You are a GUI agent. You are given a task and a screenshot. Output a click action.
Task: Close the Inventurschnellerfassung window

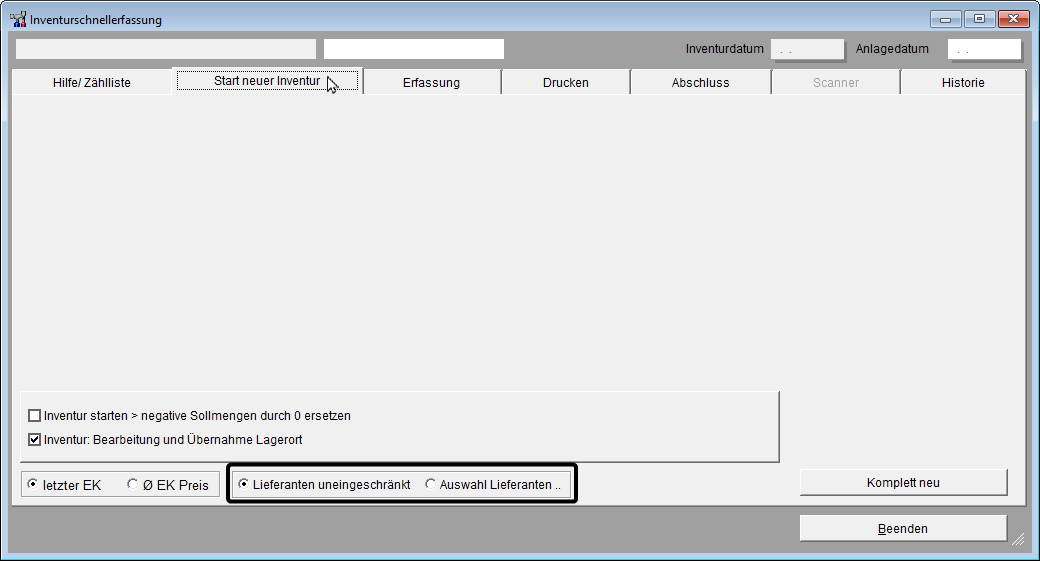(x=1013, y=19)
